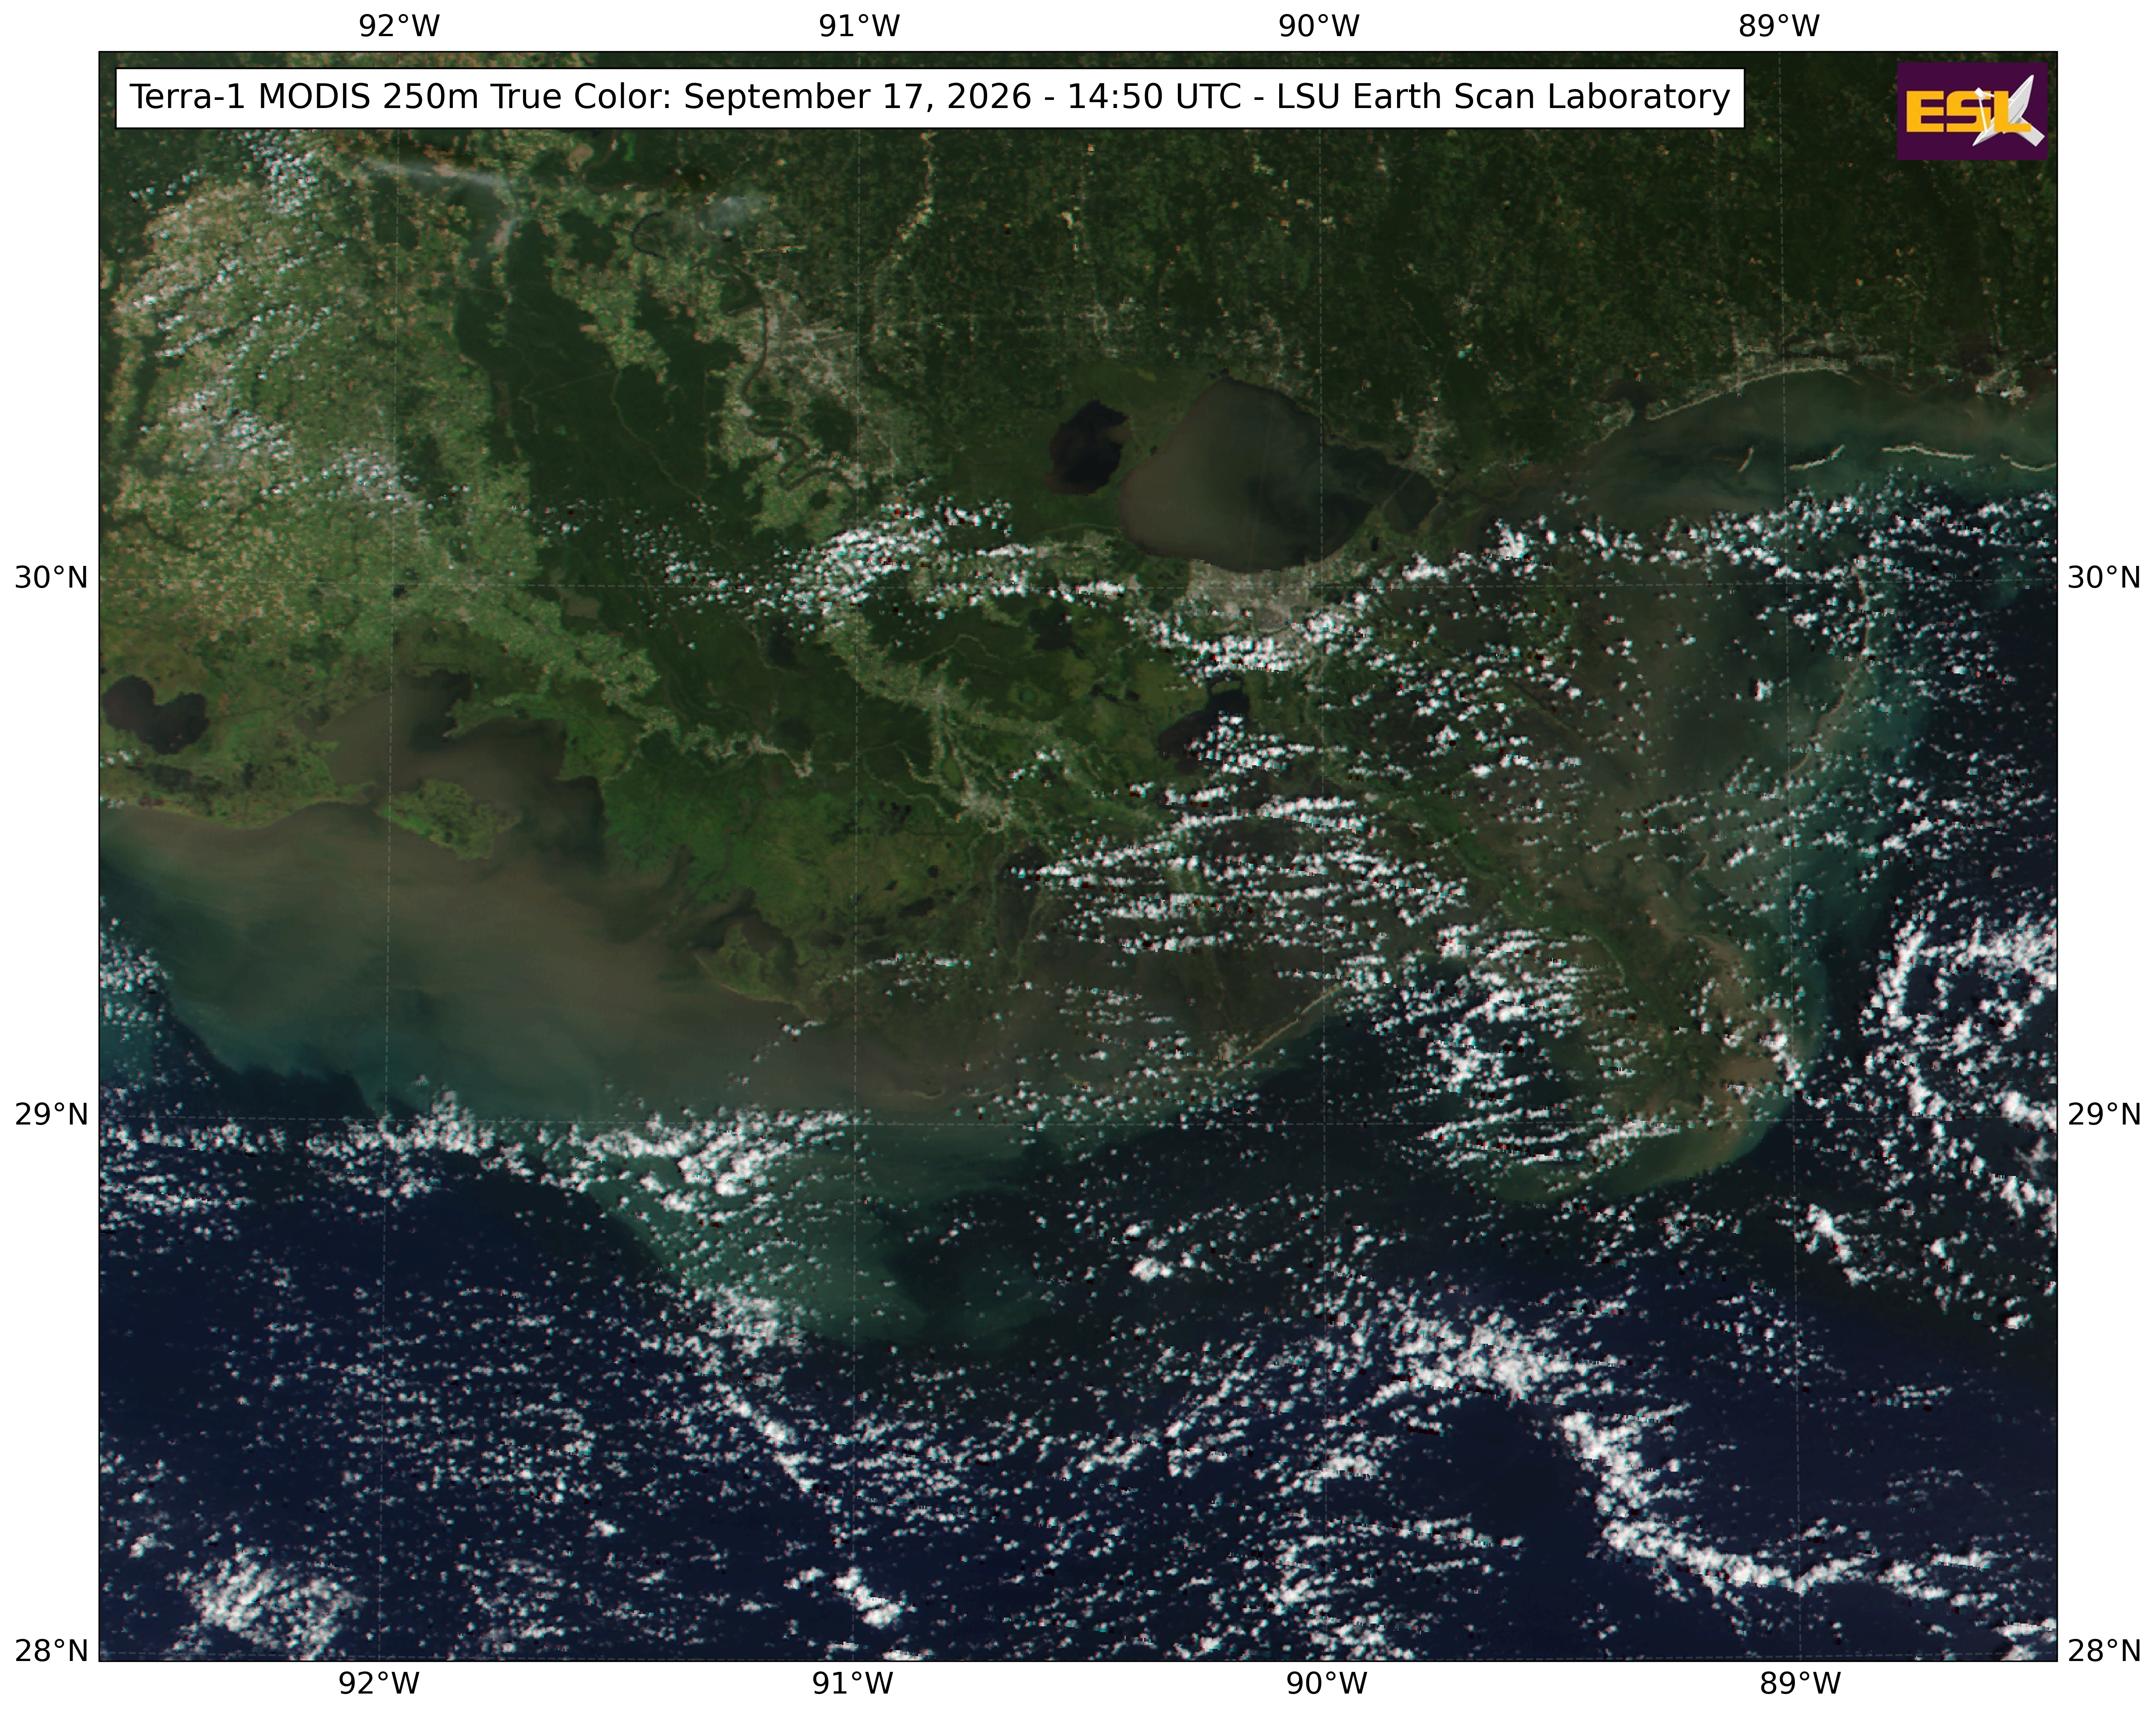Click the top 89°W longitude label
The image size is (2156, 1713).
pos(1779,27)
